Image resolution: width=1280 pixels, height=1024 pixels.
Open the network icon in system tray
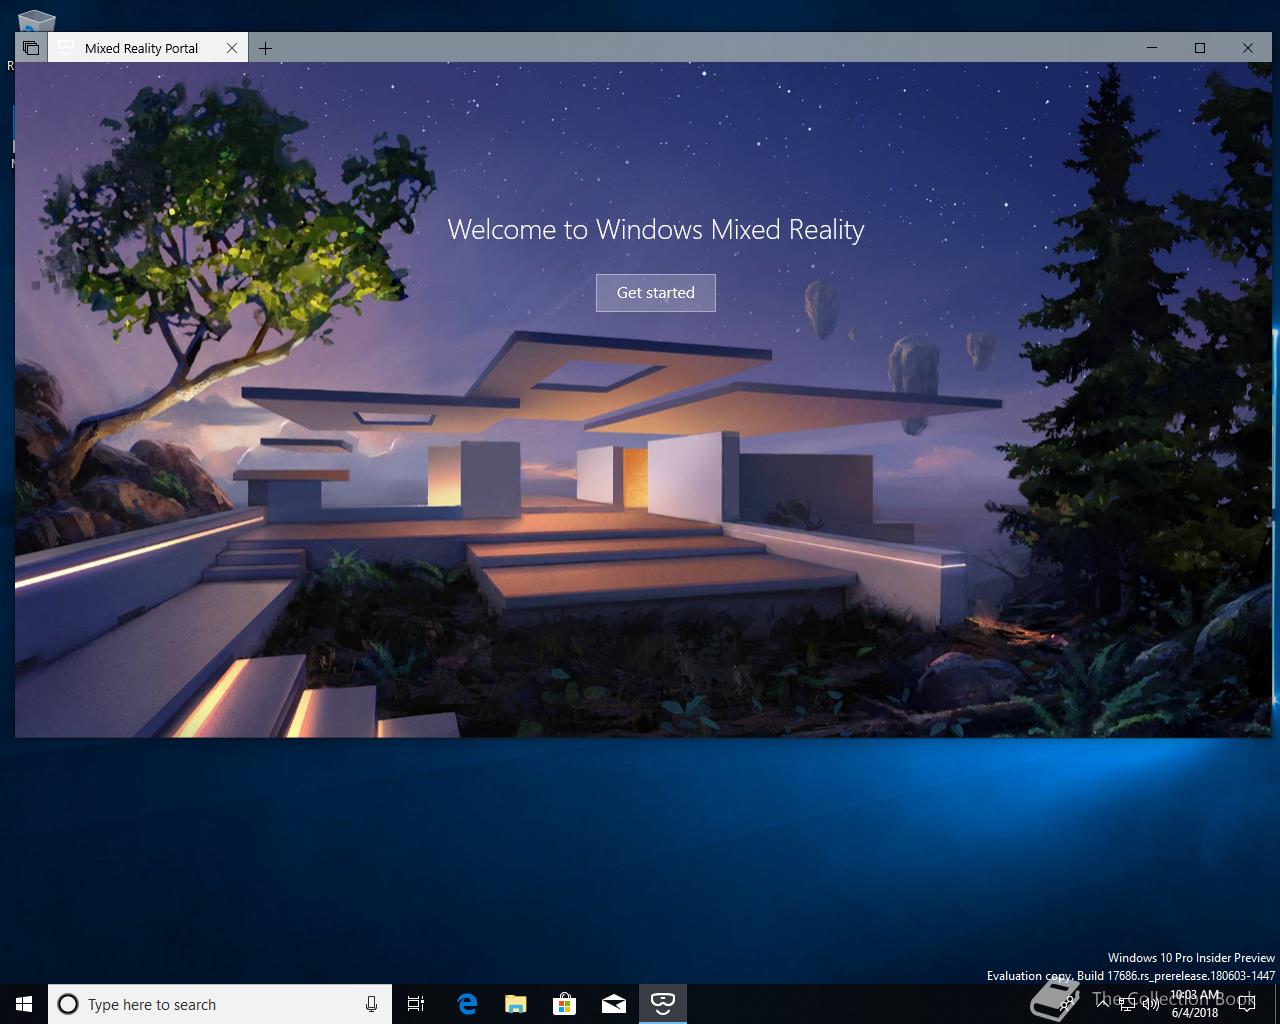[1127, 1006]
